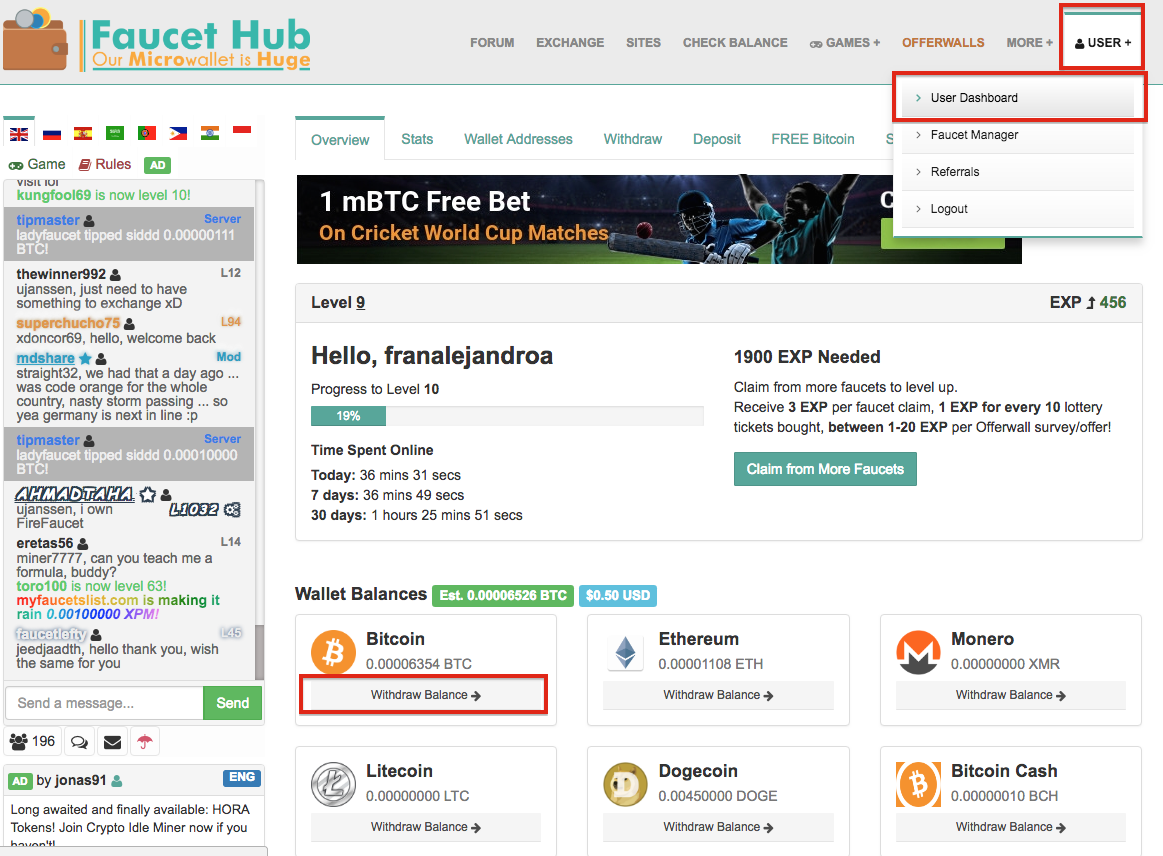Withdraw Balance for Bitcoin
The image size is (1163, 856).
(426, 695)
